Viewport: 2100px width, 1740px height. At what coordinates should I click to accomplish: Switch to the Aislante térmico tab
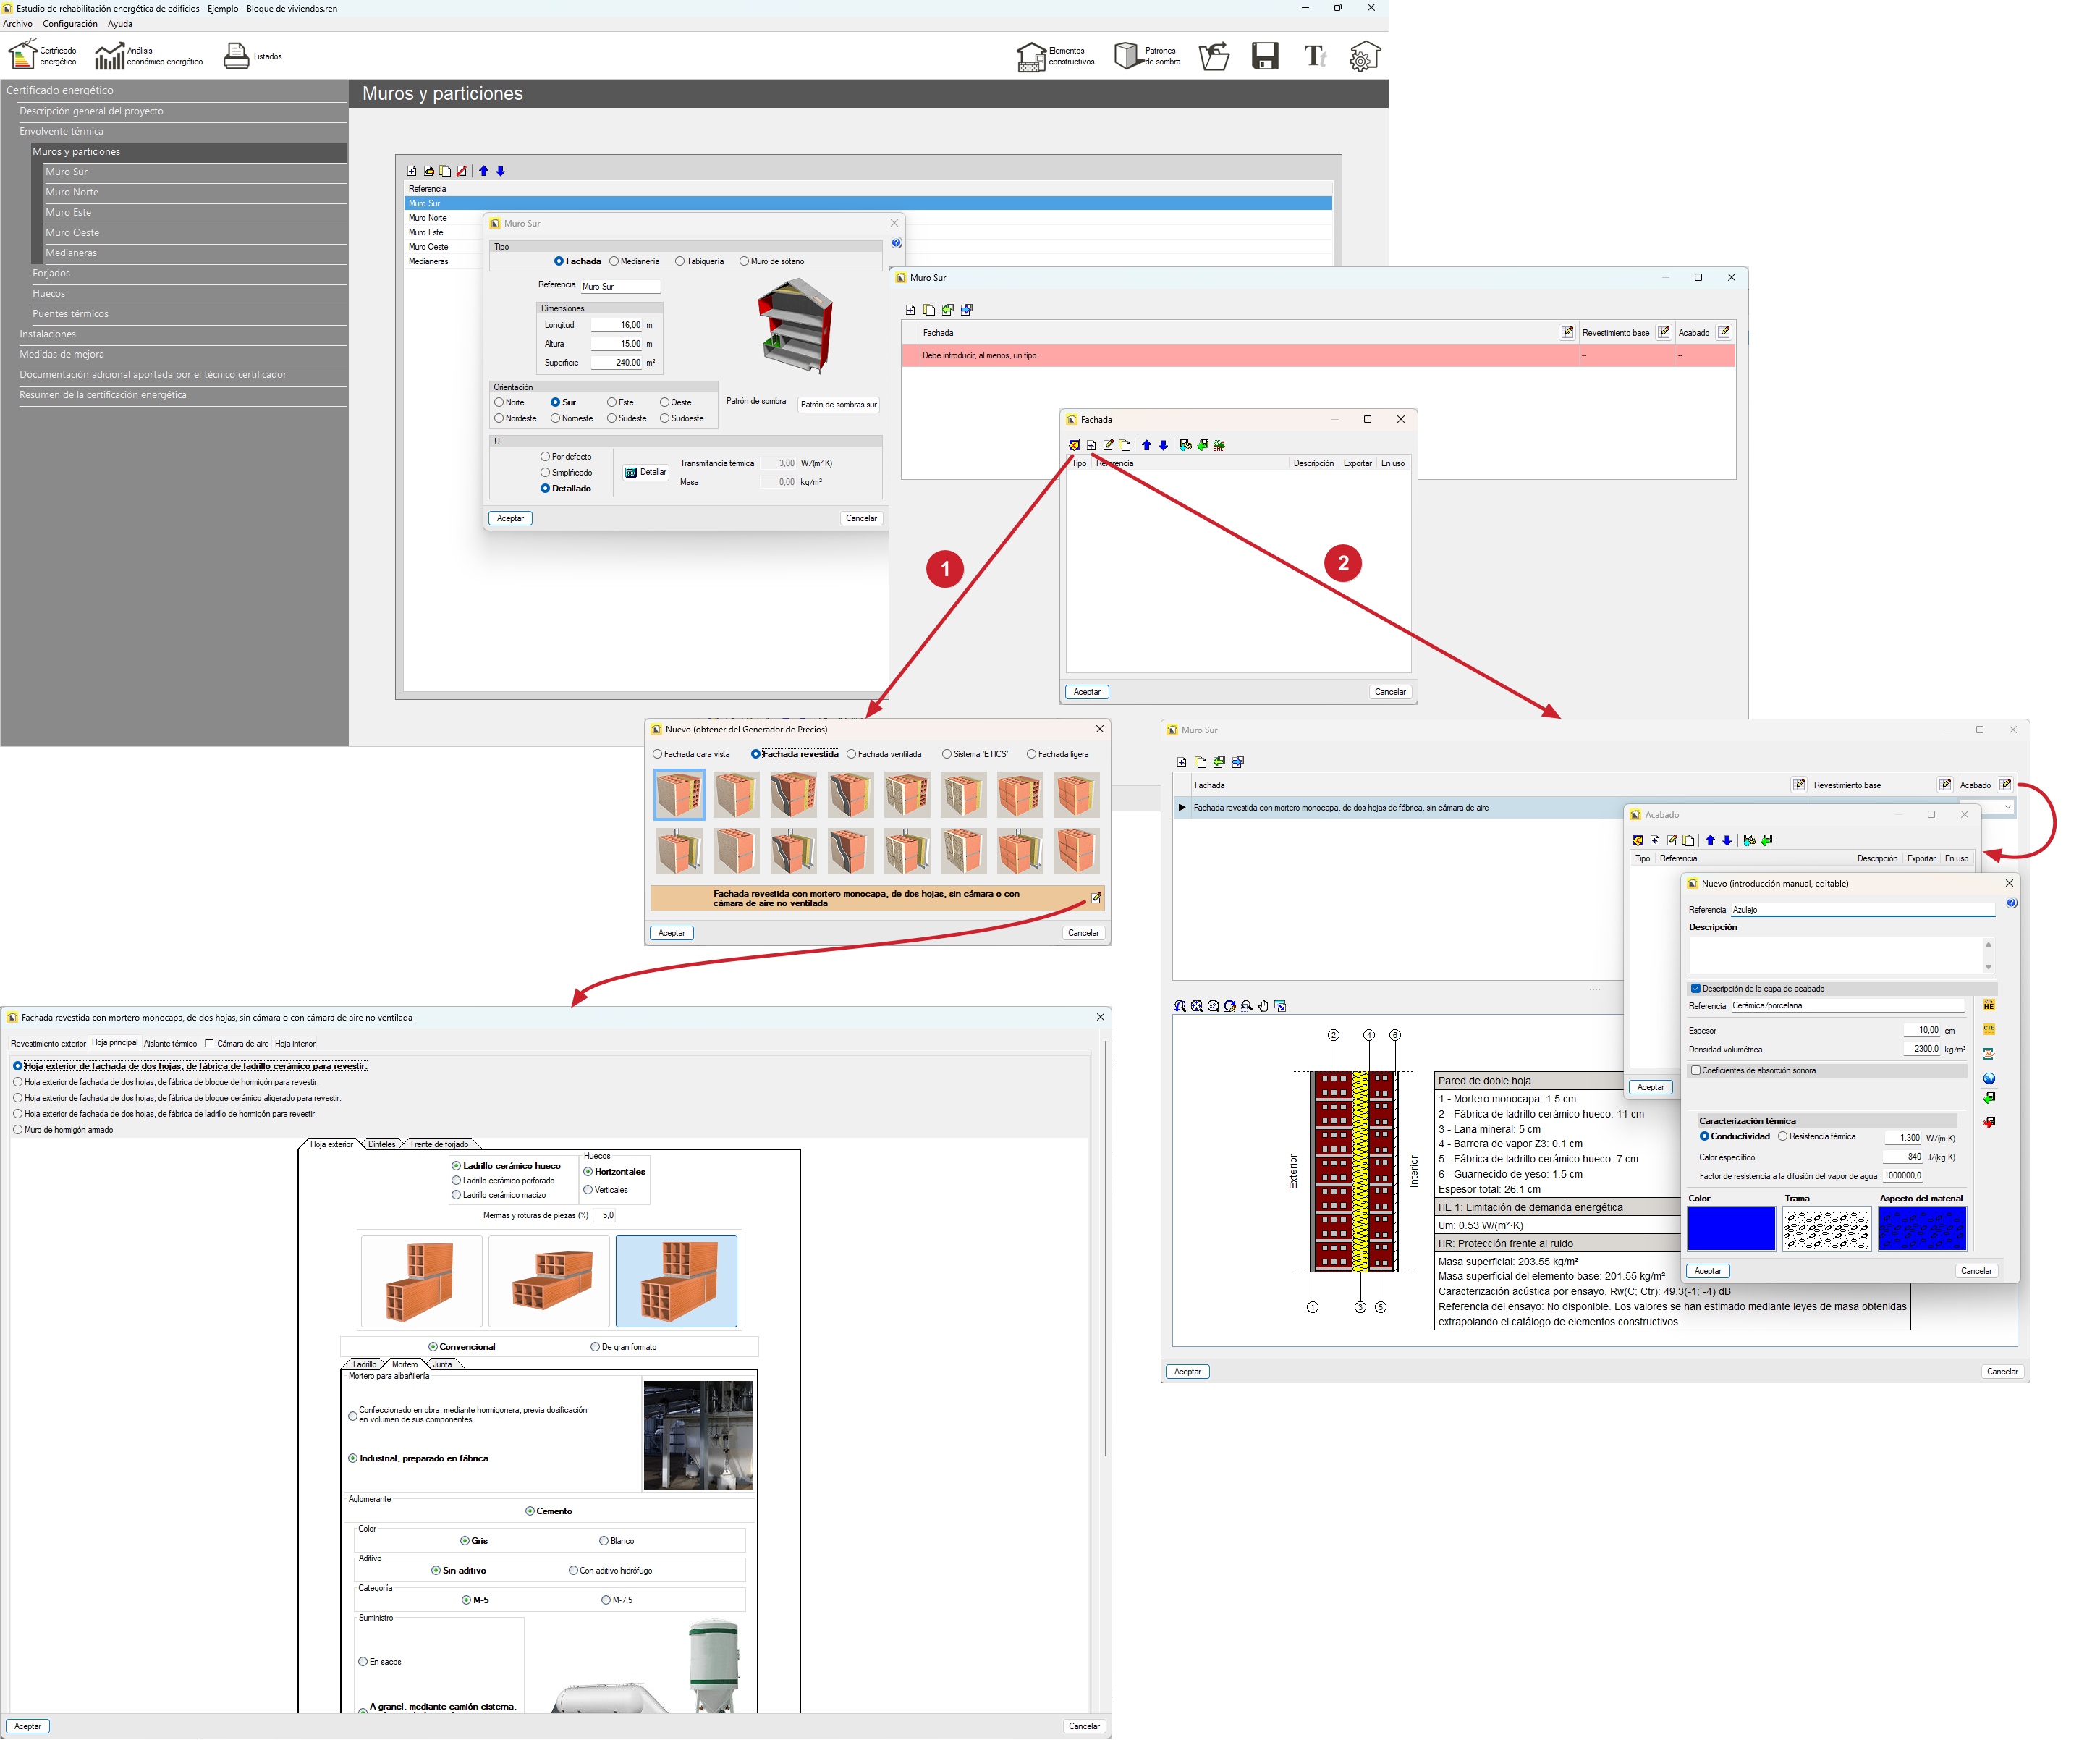170,1043
